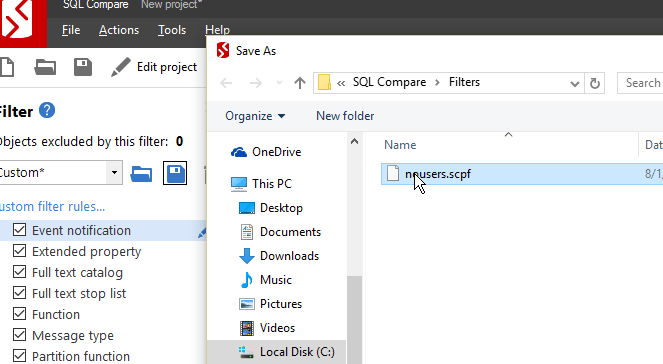
Task: Open project using the folder toolbar icon
Action: pos(45,67)
